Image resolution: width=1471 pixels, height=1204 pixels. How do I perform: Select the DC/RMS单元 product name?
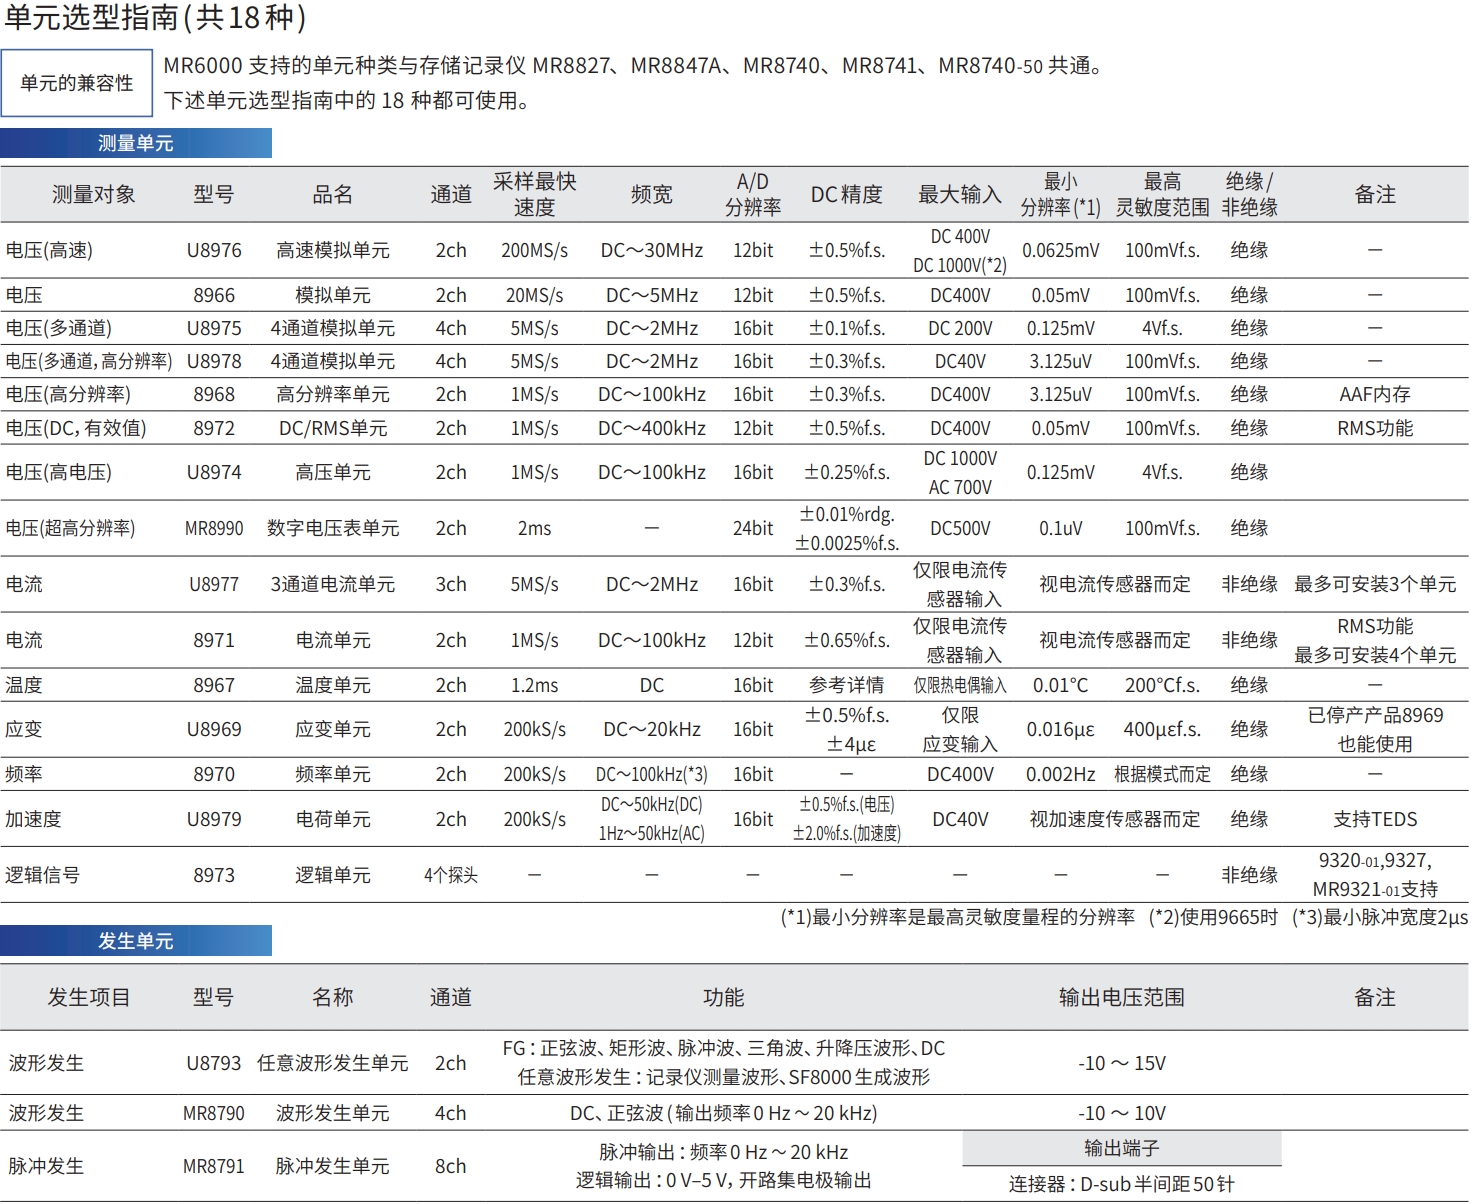(x=333, y=429)
